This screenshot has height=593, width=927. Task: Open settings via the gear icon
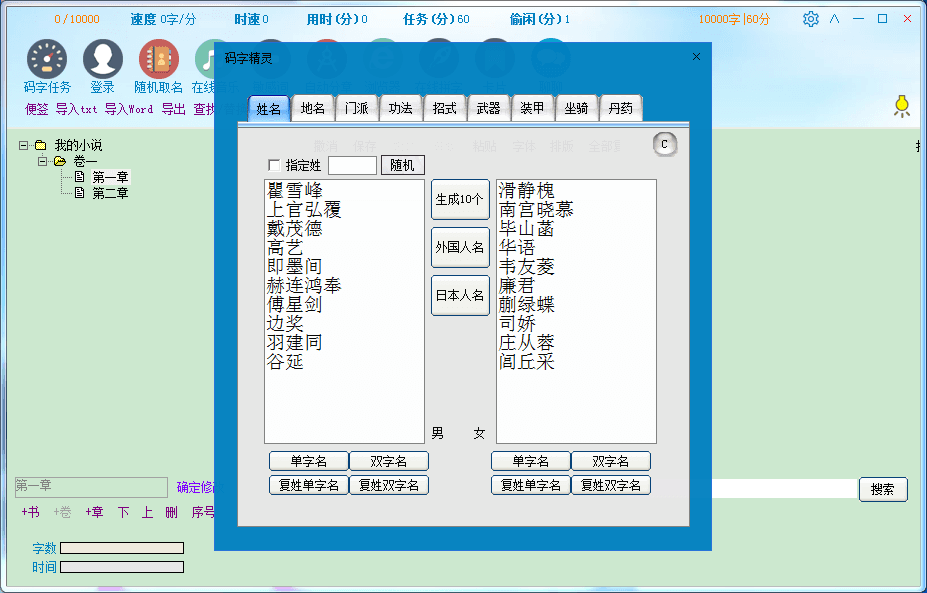(x=810, y=19)
